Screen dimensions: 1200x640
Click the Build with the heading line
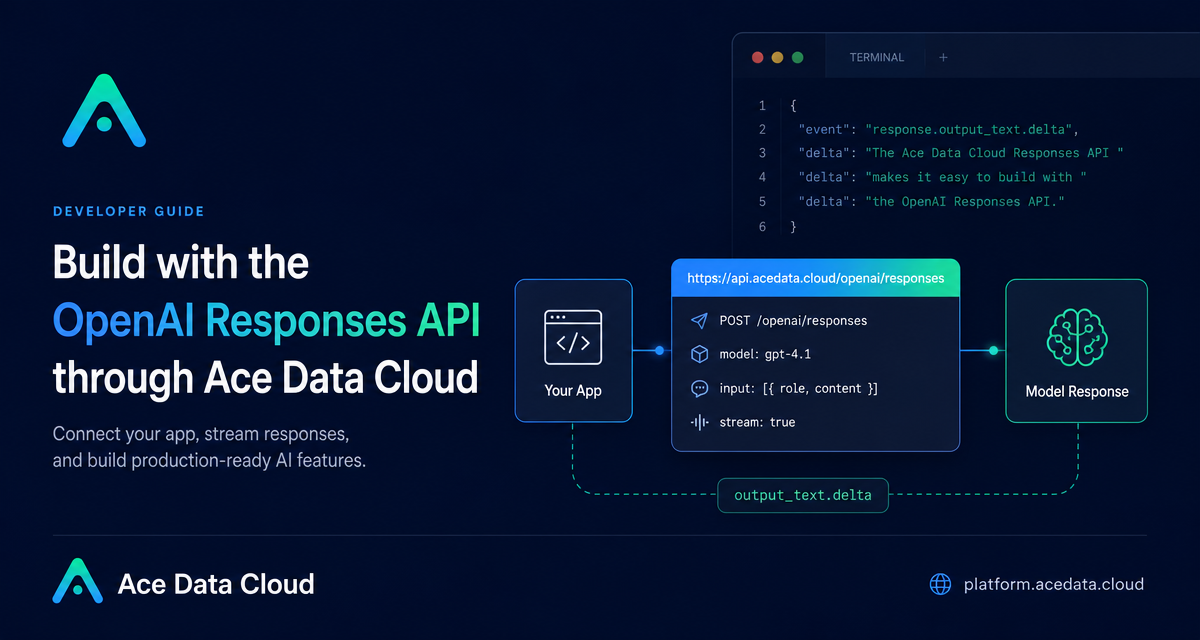tap(181, 263)
